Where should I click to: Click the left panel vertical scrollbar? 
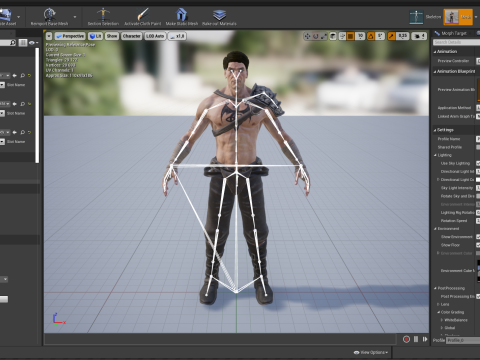(x=37, y=106)
